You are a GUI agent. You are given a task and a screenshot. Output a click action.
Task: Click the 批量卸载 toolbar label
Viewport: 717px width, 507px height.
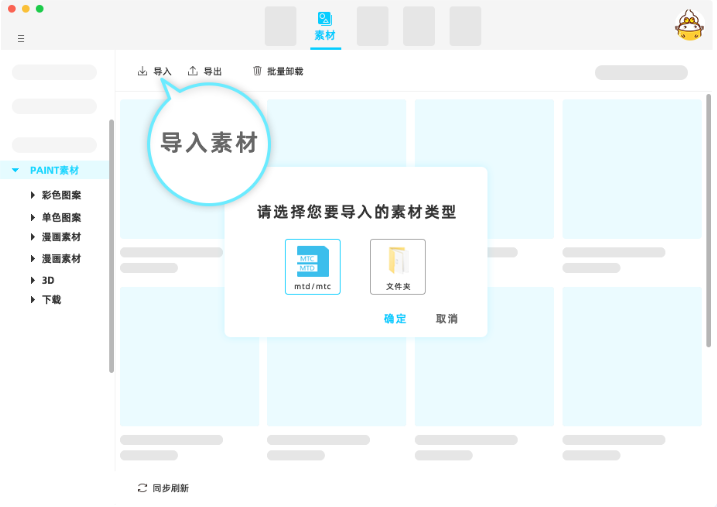[285, 71]
